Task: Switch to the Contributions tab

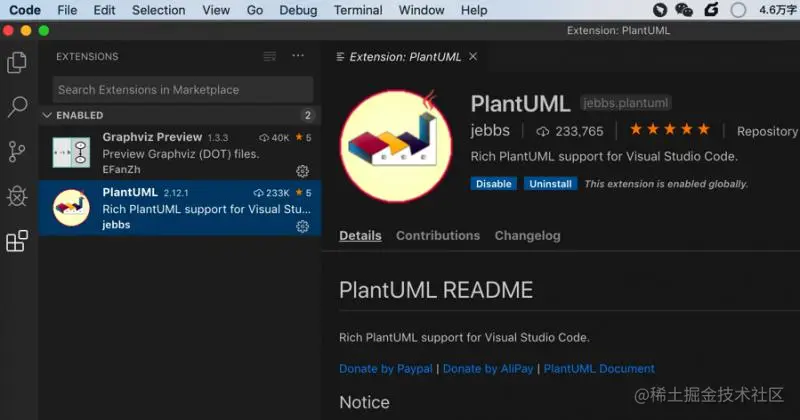Action: [x=438, y=236]
